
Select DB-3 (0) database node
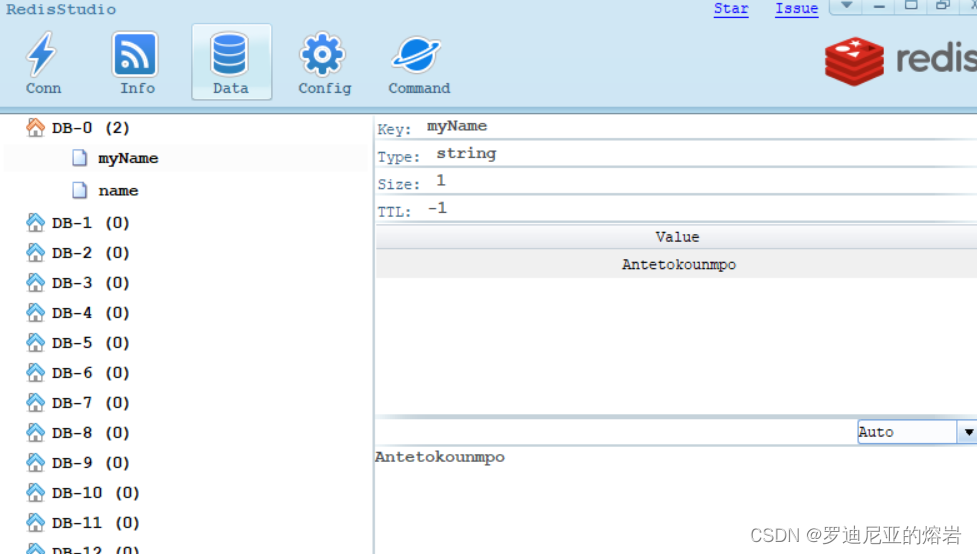[x=90, y=282]
